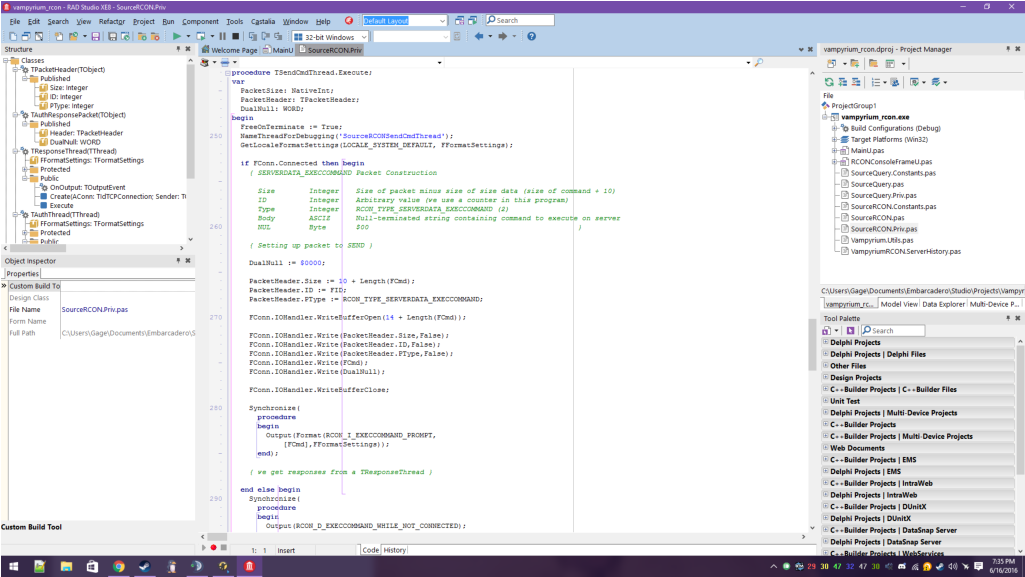Screen dimensions: 1025x577
Task: Click the Pause debugging icon
Action: (x=222, y=37)
